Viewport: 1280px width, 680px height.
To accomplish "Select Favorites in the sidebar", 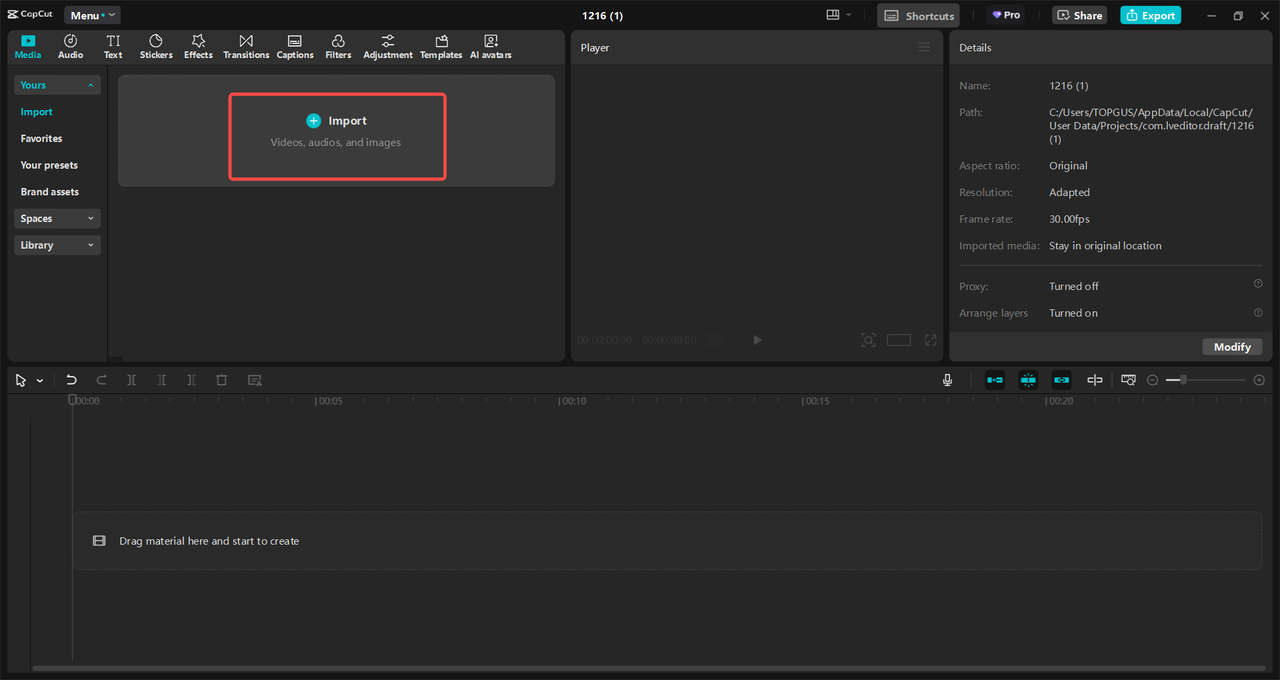I will coord(41,138).
